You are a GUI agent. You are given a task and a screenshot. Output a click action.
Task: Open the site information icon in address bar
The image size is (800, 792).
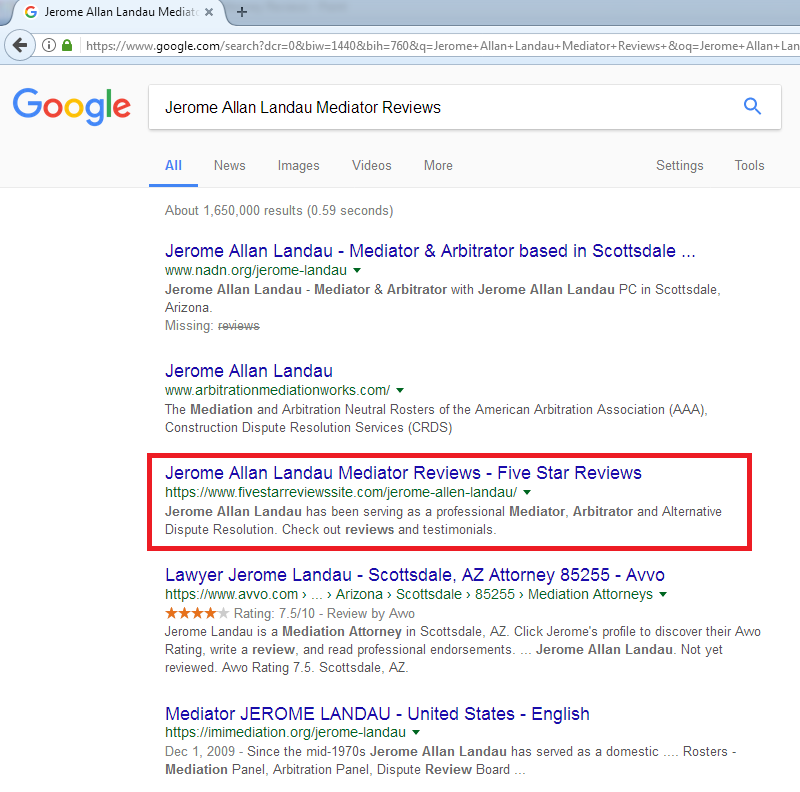pos(48,45)
